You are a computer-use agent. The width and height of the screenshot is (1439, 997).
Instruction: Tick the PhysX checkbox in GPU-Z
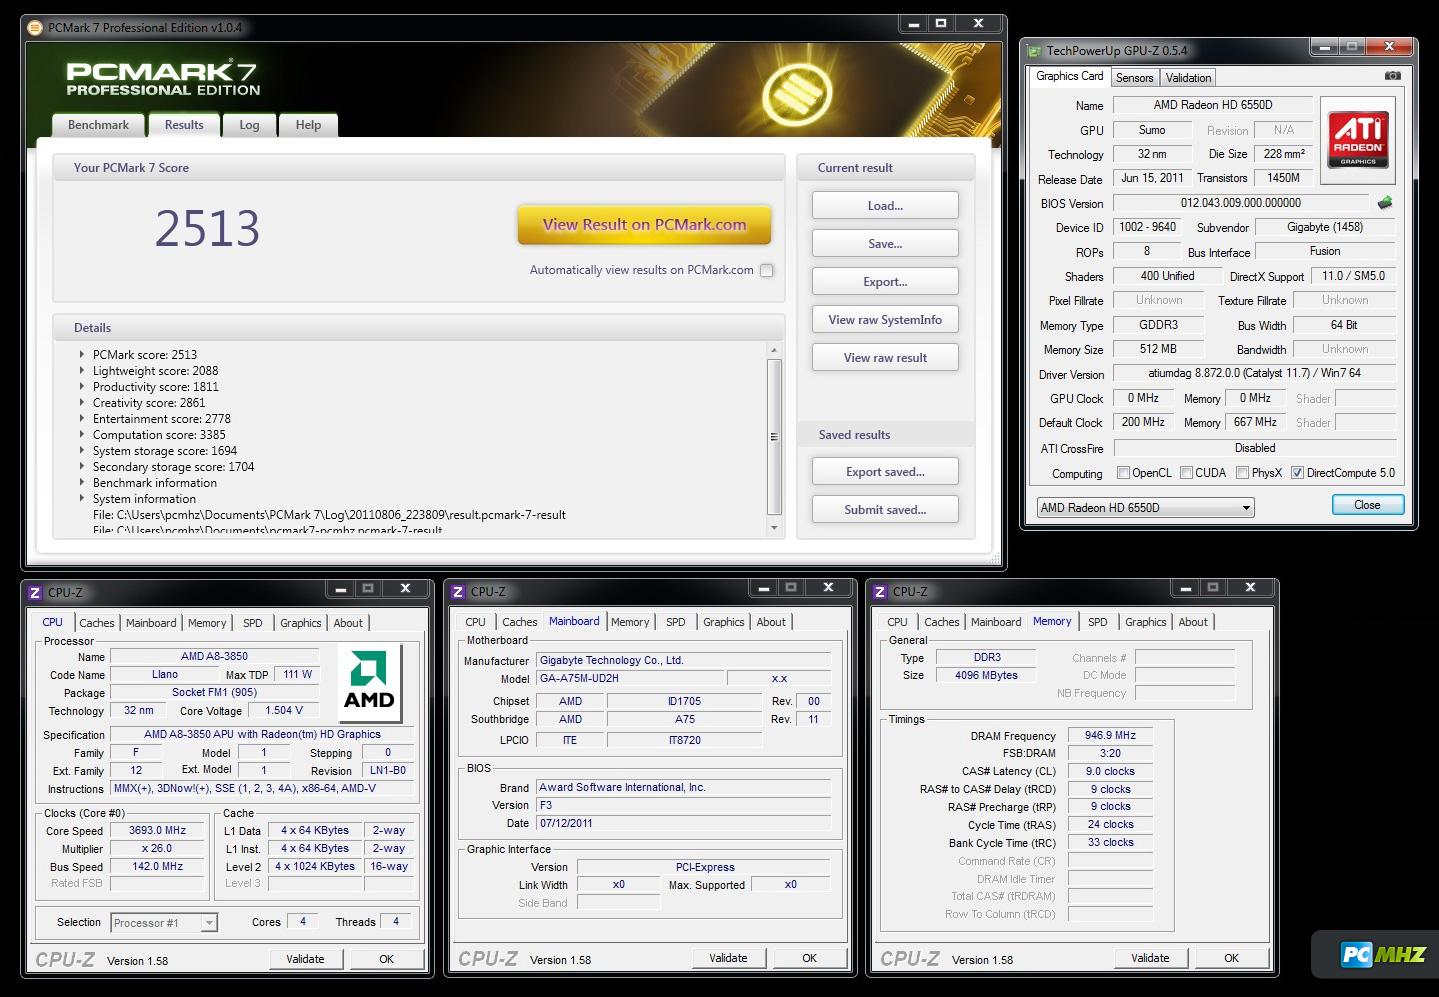(1242, 473)
